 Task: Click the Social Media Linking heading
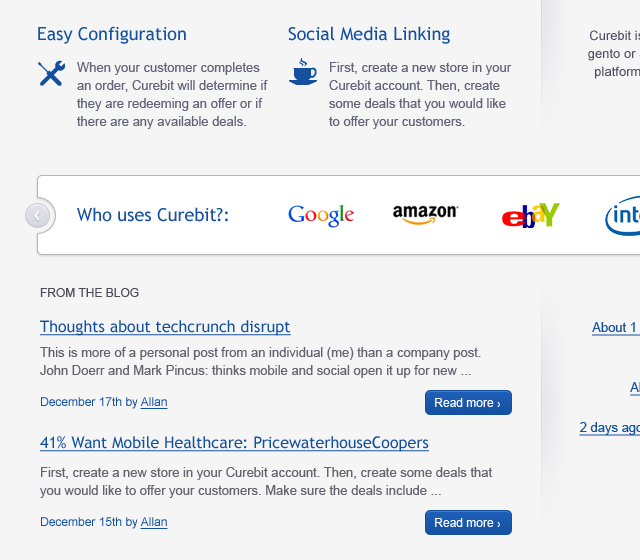pos(369,34)
